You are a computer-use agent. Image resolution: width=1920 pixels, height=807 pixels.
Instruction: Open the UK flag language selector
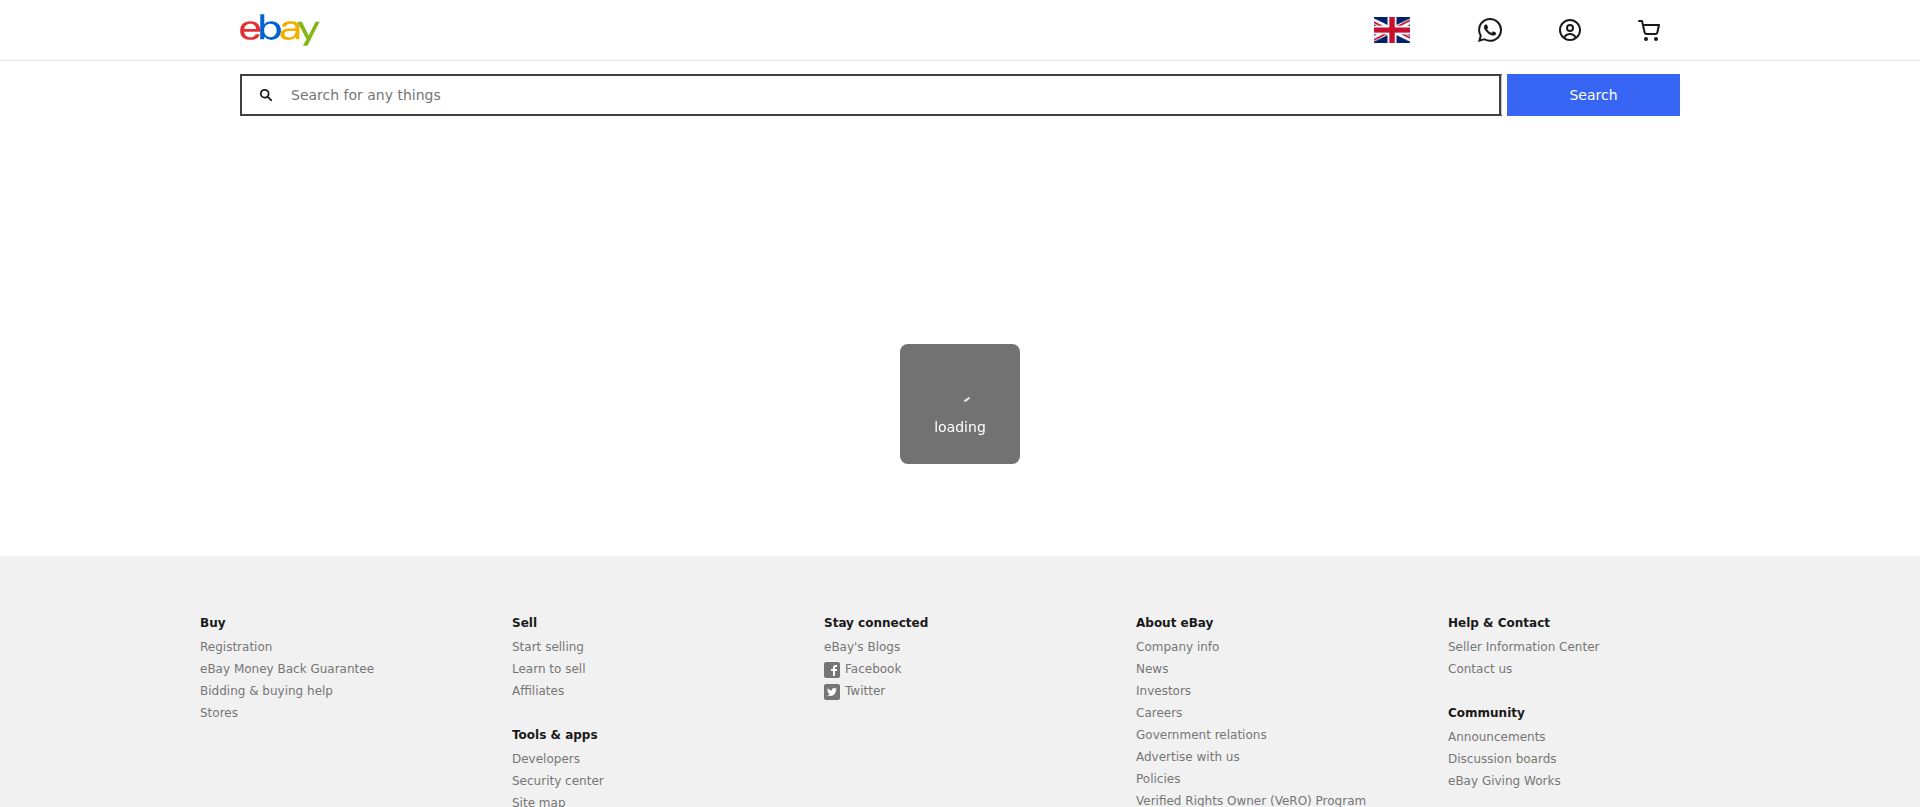pyautogui.click(x=1391, y=30)
